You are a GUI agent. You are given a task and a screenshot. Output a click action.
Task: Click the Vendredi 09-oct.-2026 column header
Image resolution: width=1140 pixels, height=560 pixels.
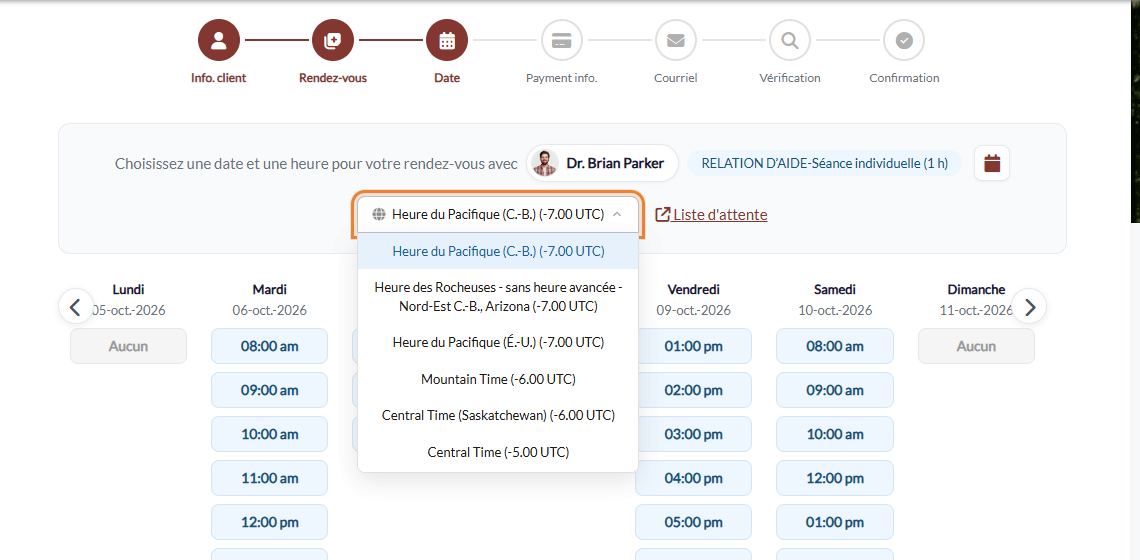pos(694,299)
